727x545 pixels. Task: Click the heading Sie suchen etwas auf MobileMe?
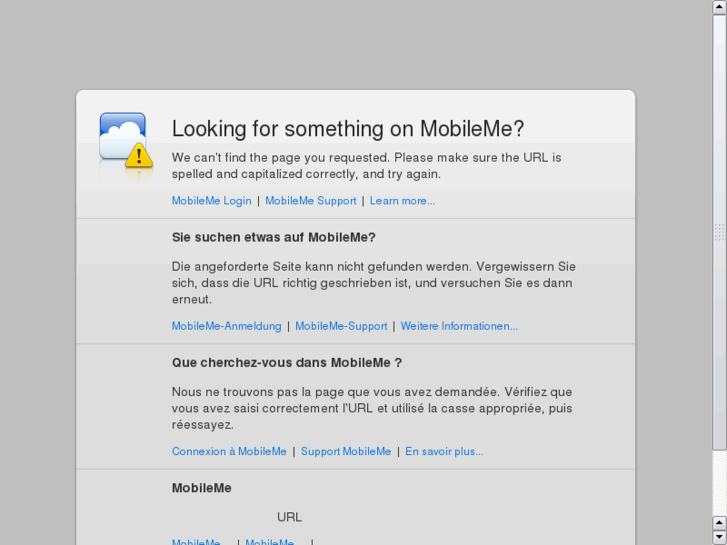click(273, 237)
